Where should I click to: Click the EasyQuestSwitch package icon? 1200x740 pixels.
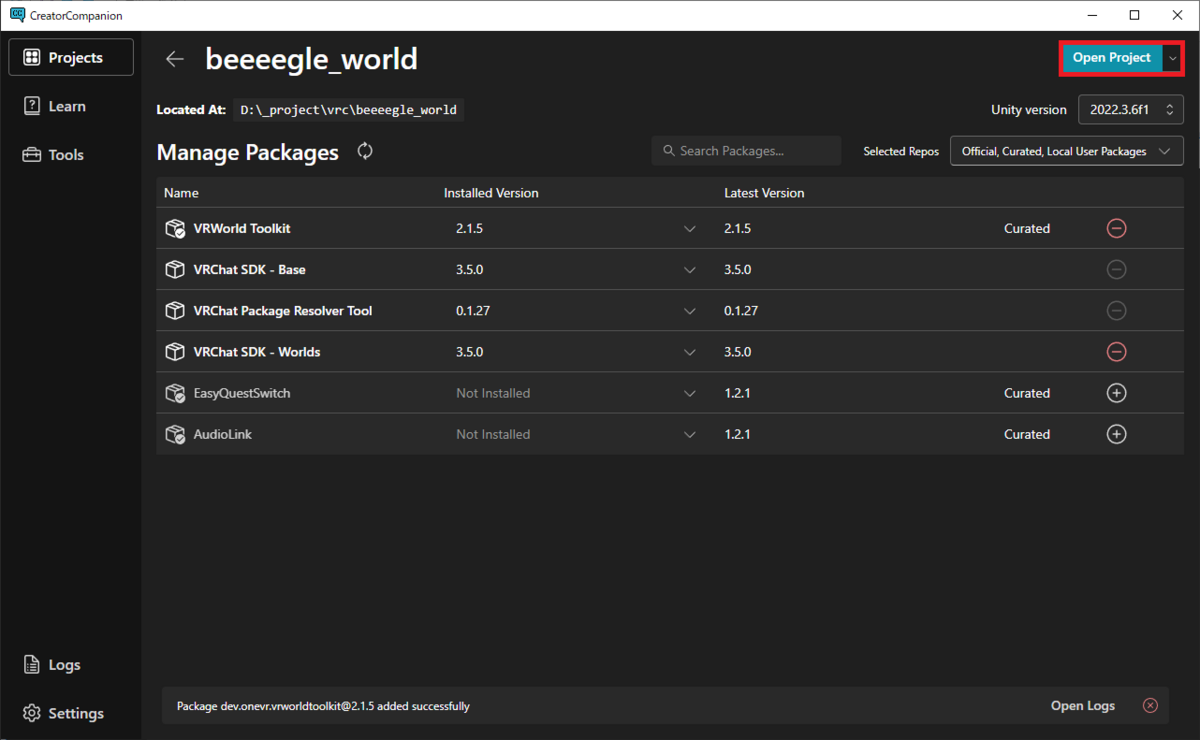coord(175,393)
